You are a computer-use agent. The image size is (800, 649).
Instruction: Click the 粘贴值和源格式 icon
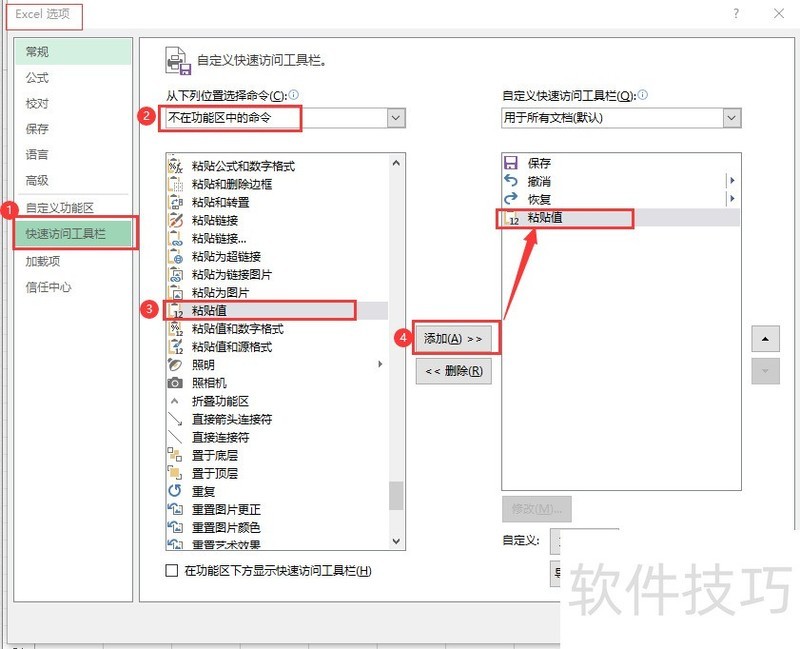tap(175, 347)
